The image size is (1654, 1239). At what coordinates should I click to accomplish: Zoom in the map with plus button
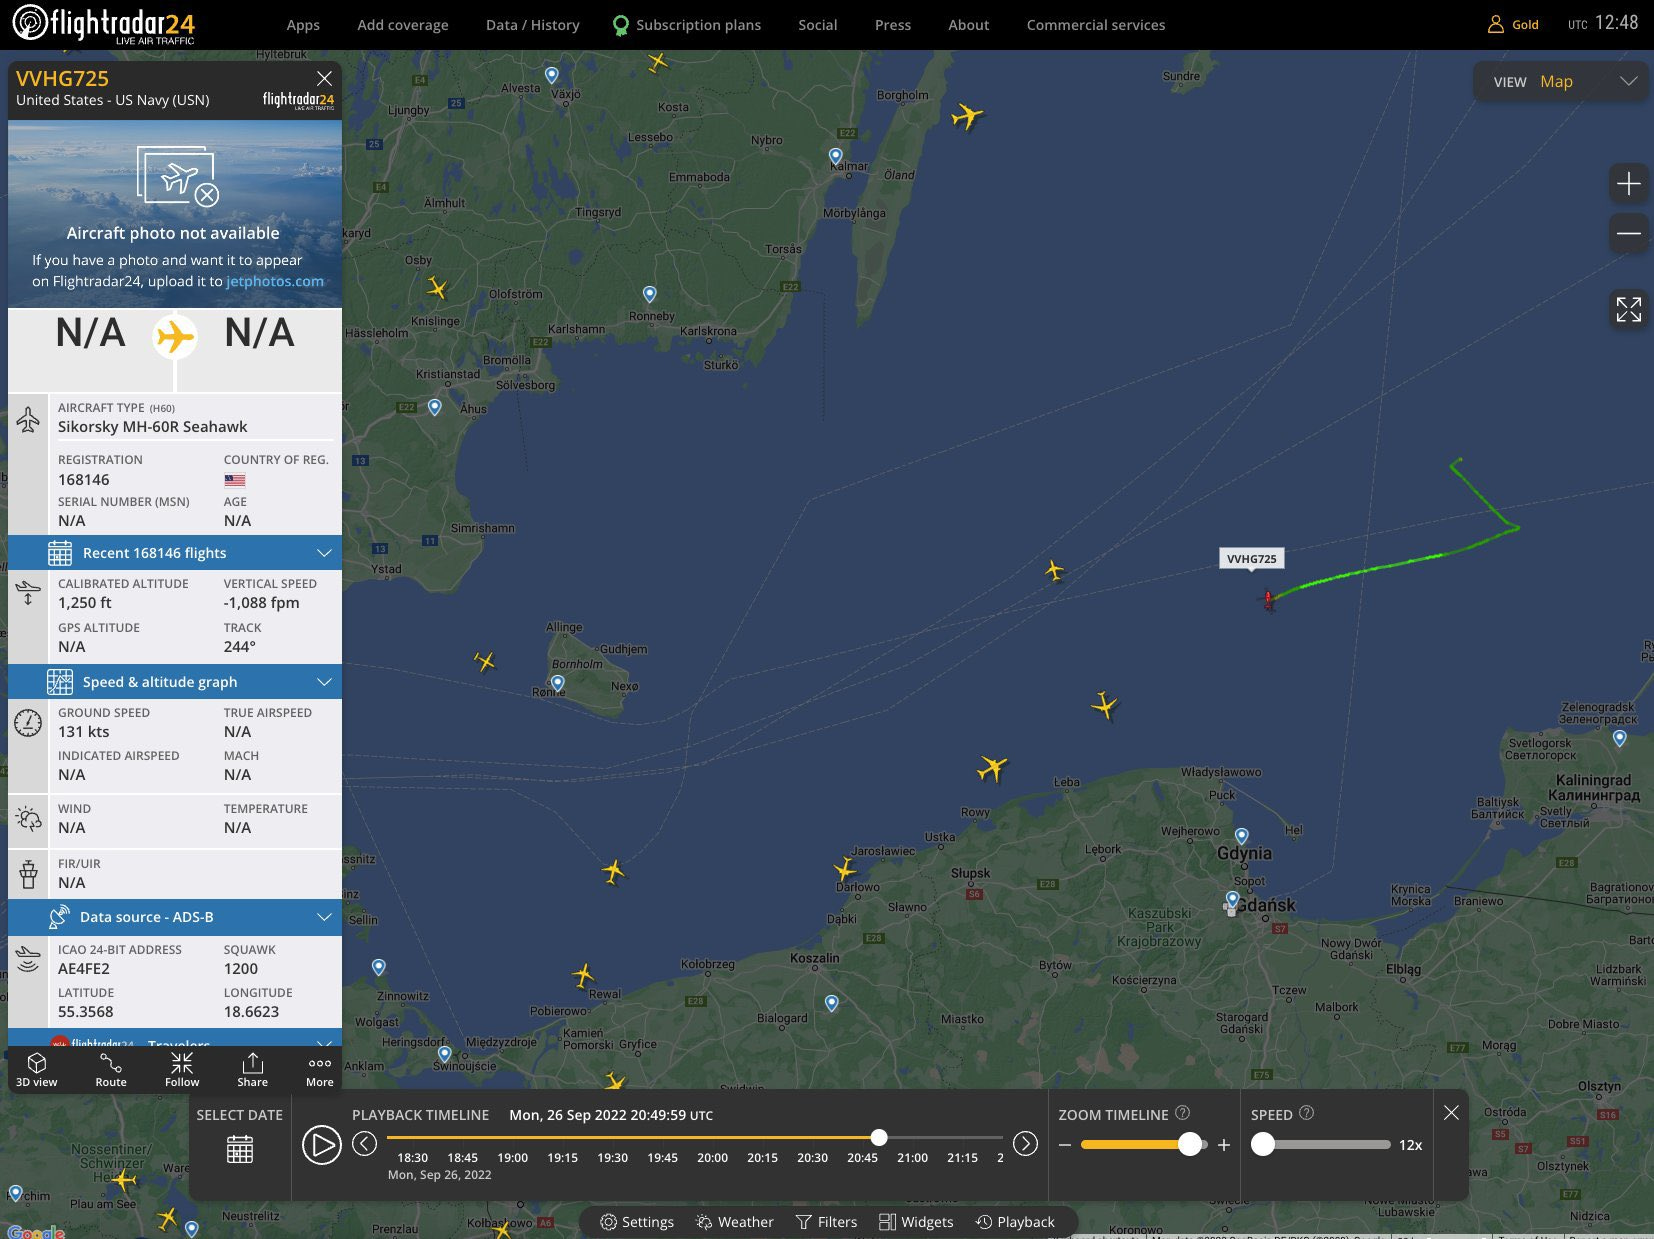[x=1628, y=184]
